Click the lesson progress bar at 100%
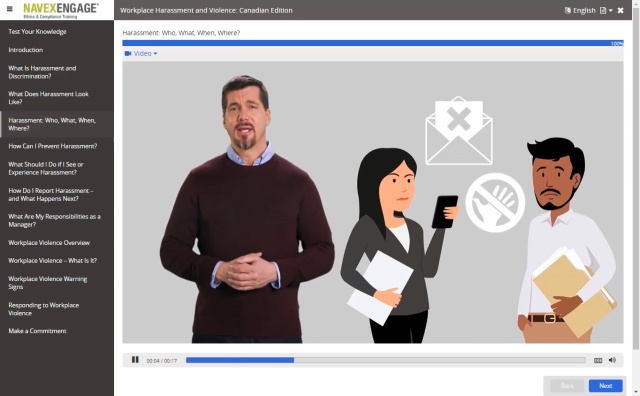The width and height of the screenshot is (640, 396). (x=373, y=43)
